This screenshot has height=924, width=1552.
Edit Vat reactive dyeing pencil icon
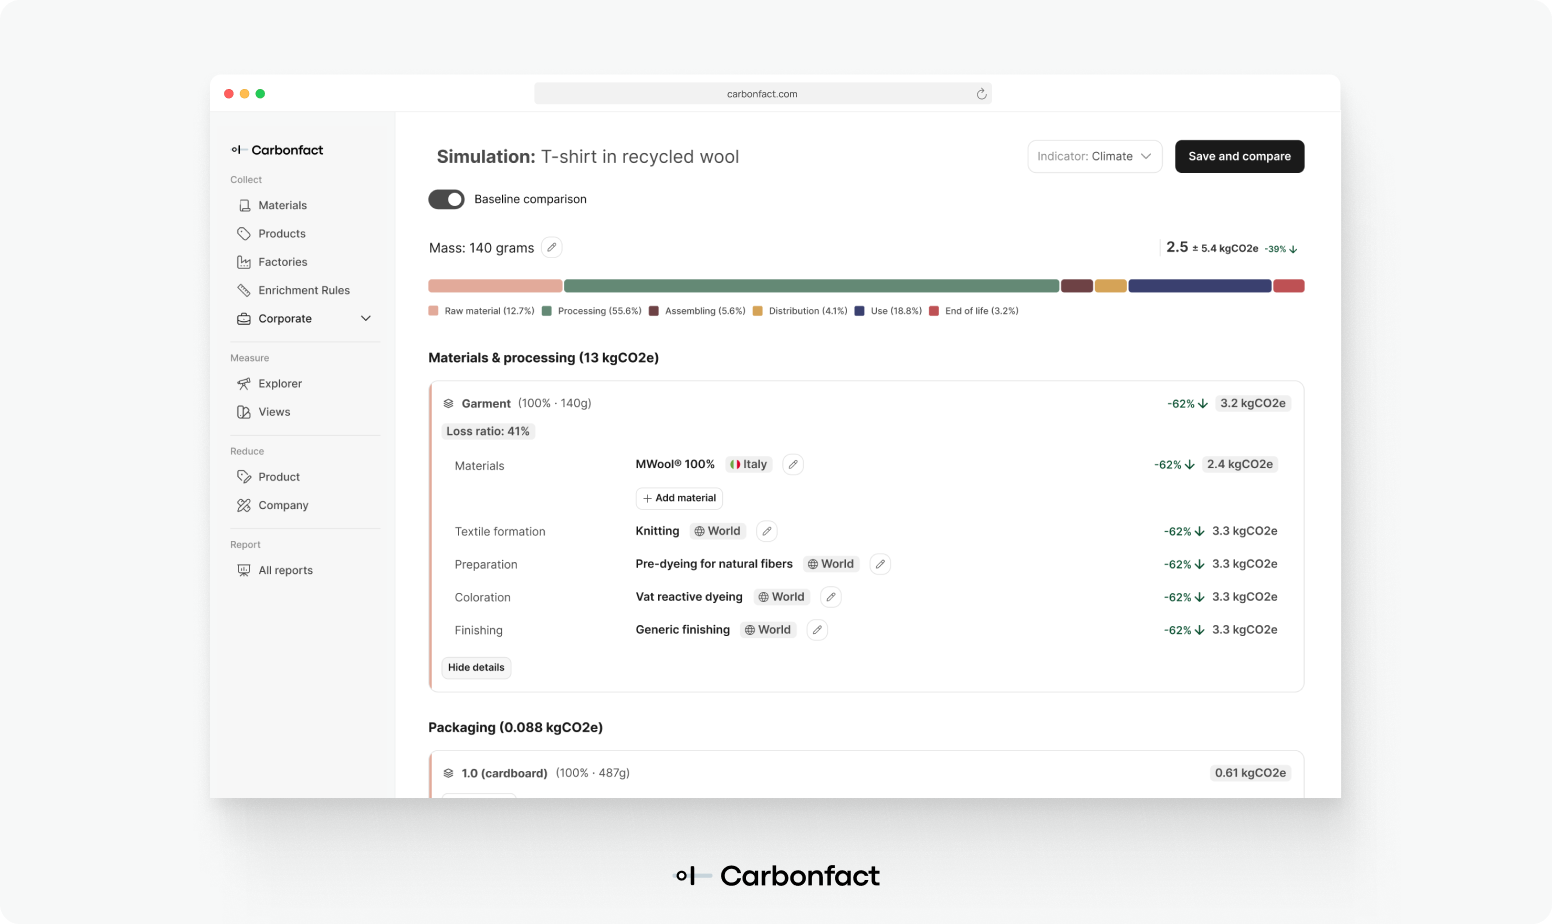[830, 597]
